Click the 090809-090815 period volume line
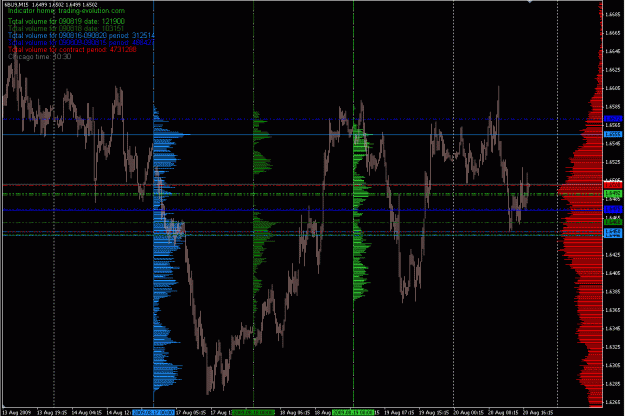The image size is (625, 416). (x=81, y=42)
